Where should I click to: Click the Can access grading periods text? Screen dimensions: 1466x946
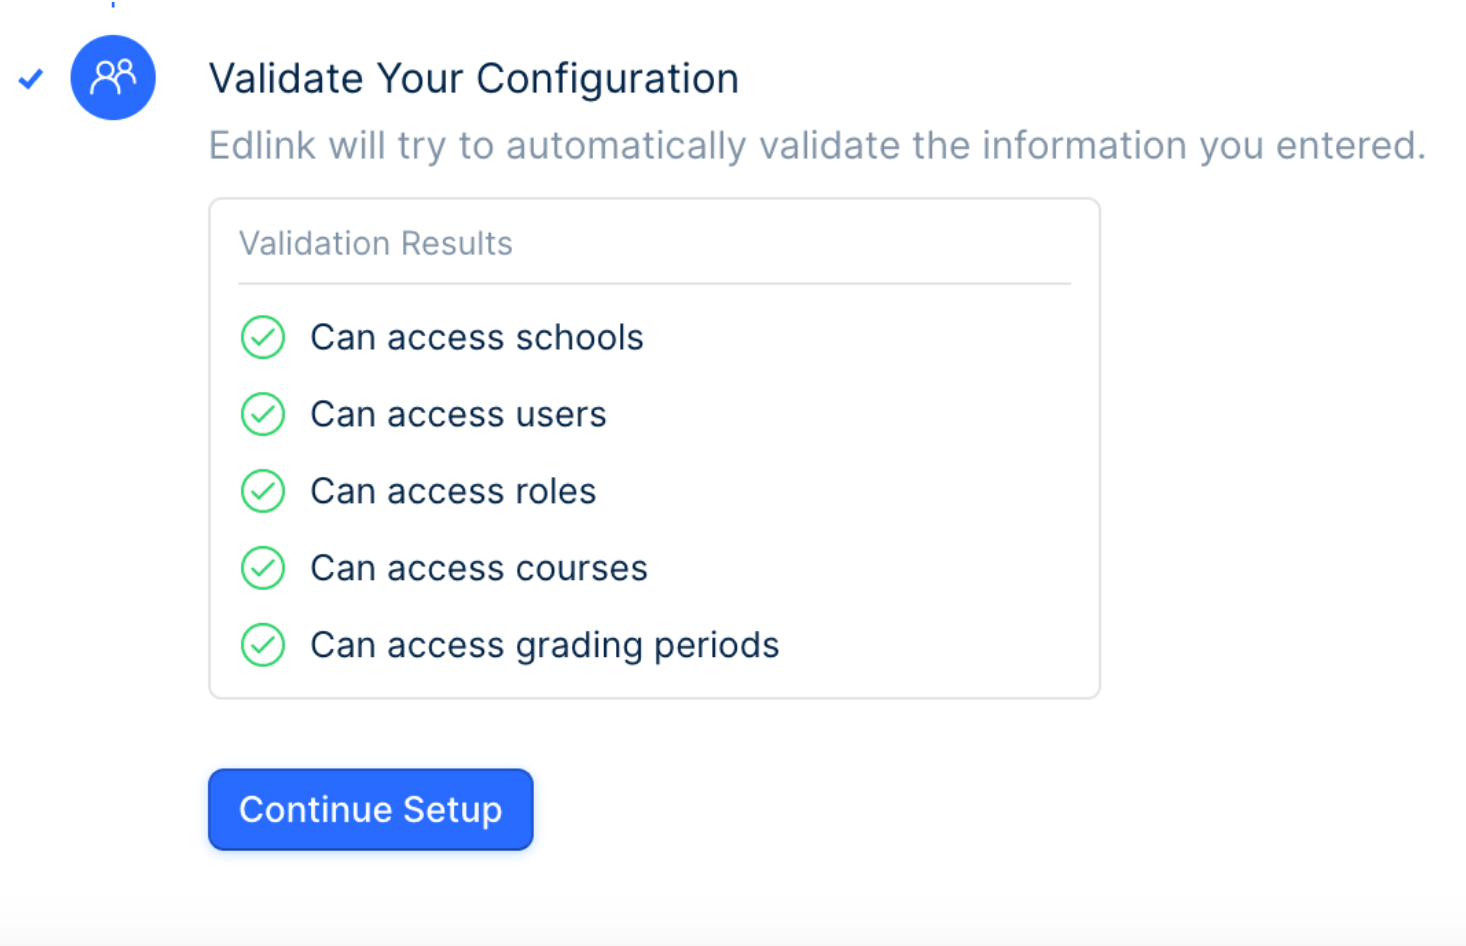tap(545, 646)
